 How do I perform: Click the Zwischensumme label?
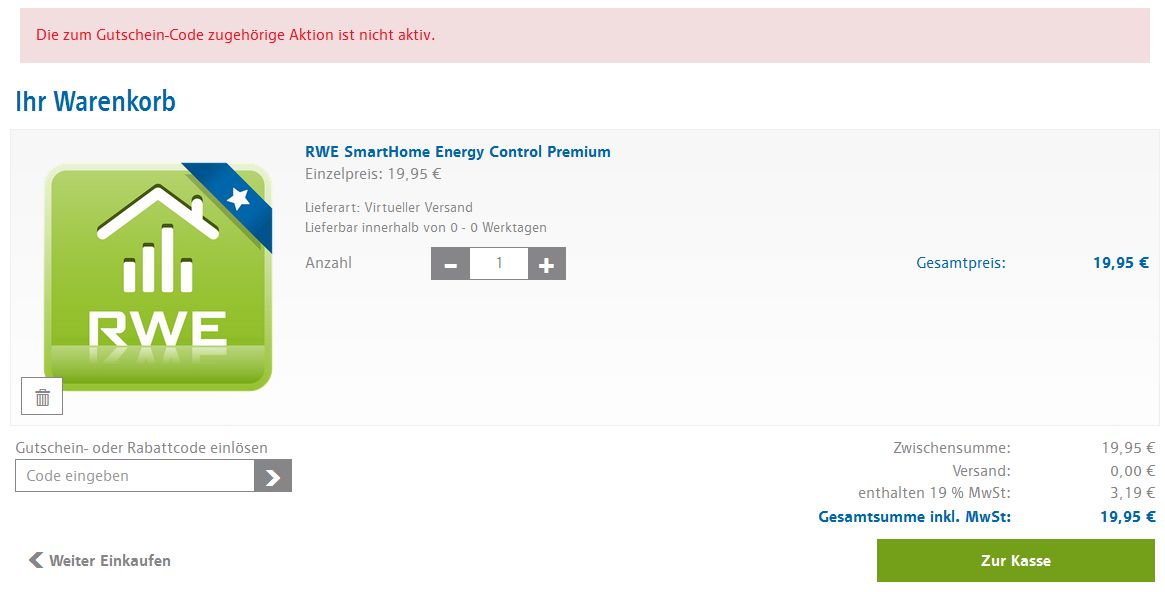point(952,448)
